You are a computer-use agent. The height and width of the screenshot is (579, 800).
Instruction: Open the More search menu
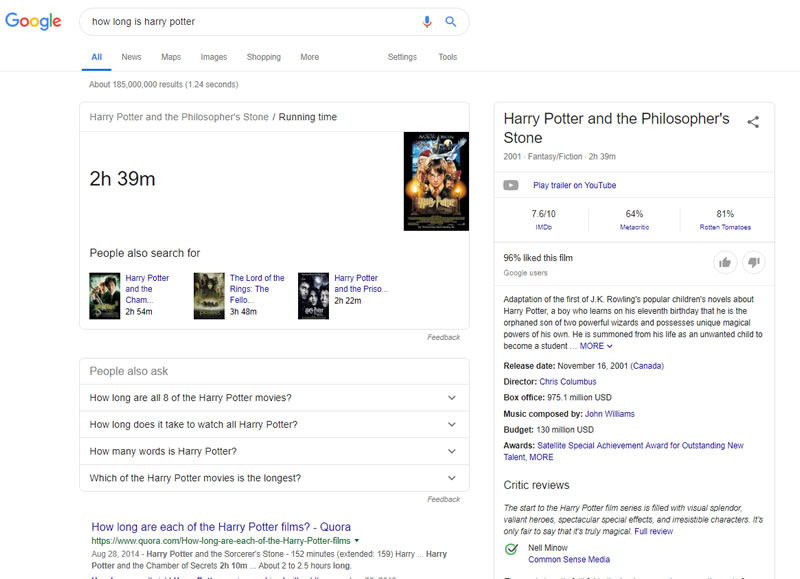[310, 57]
